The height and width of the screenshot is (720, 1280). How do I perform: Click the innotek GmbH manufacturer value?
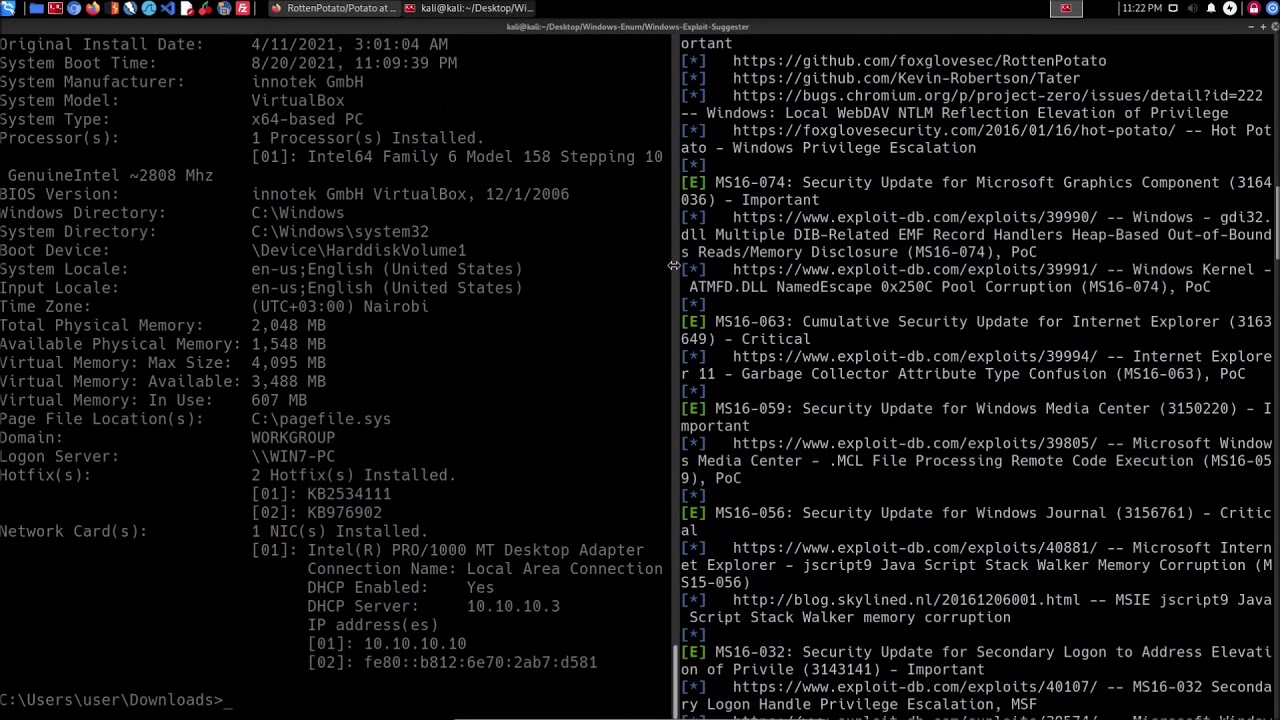click(x=307, y=82)
